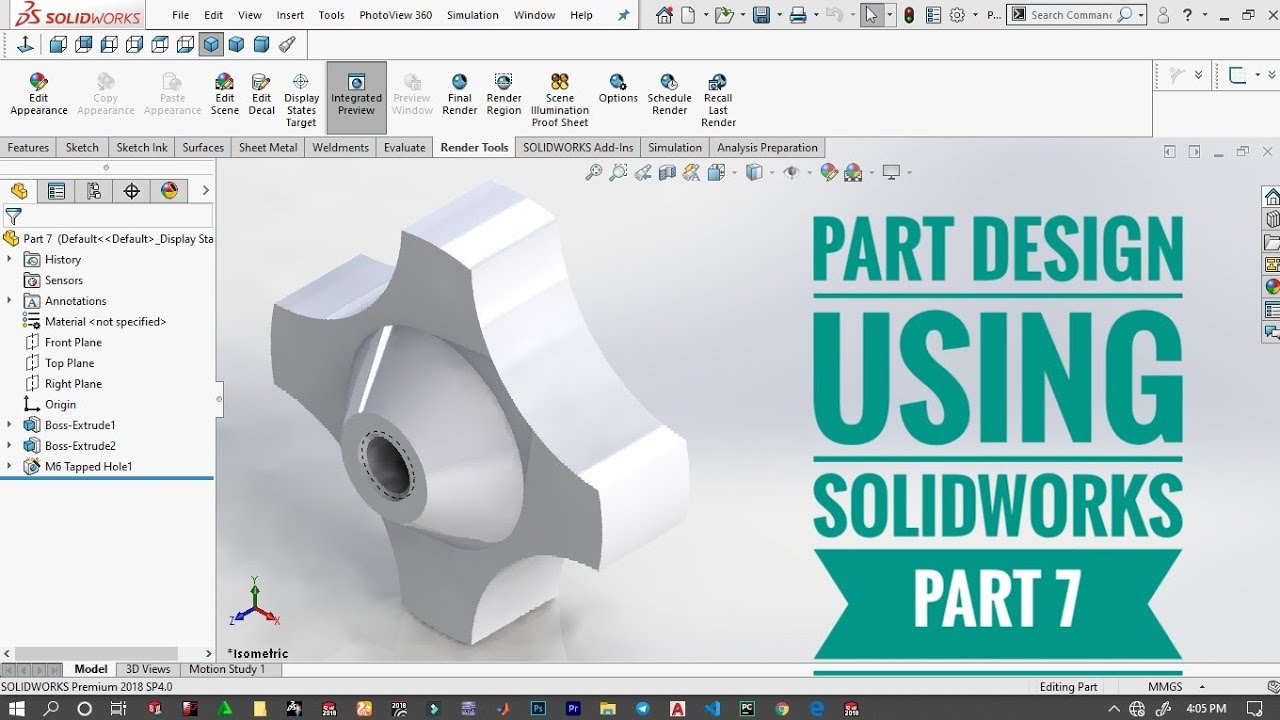Open the ConfigurationManager tab icon
The height and width of the screenshot is (720, 1280).
coord(94,191)
